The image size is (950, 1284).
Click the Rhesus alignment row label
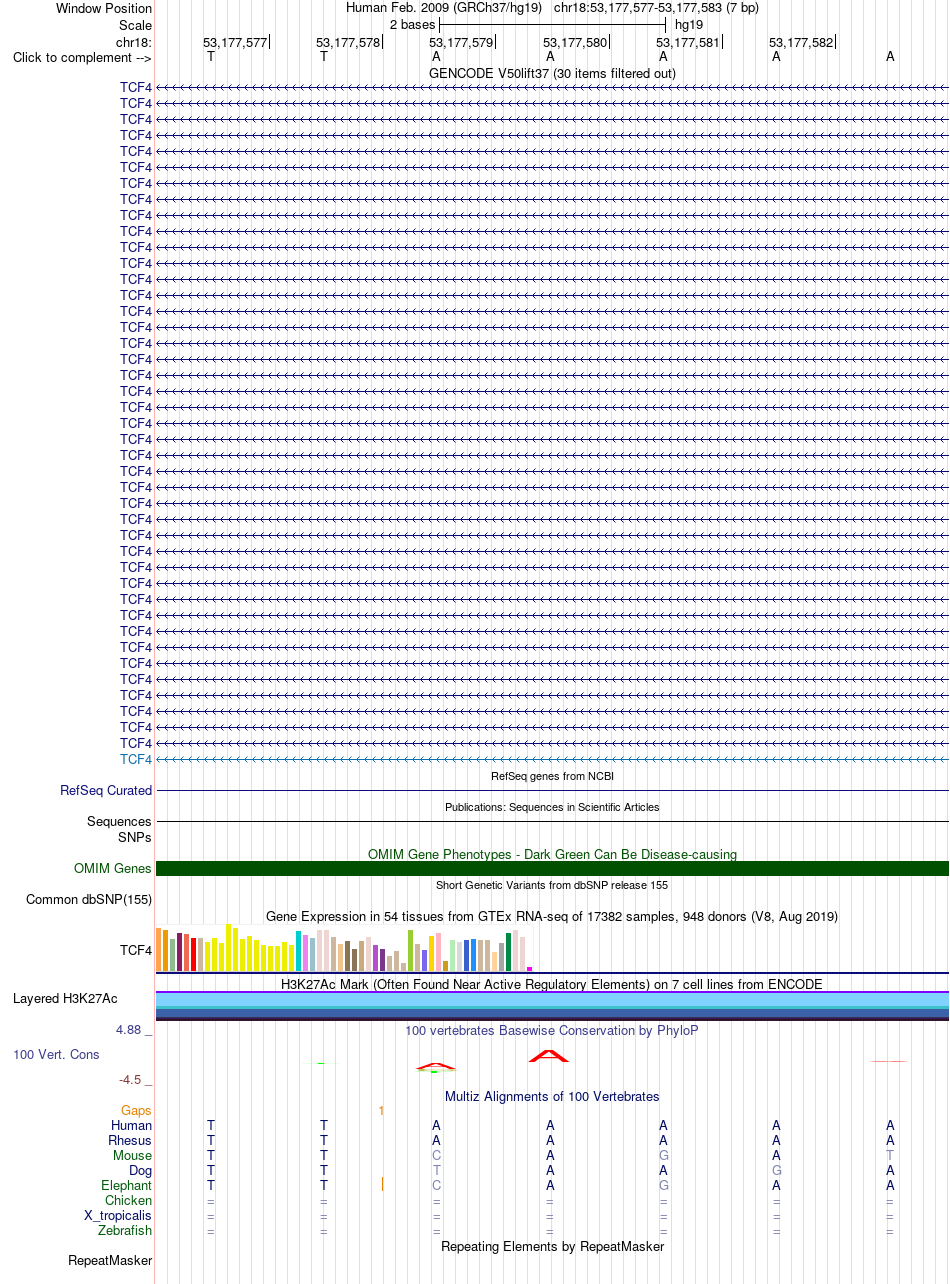(x=130, y=1140)
